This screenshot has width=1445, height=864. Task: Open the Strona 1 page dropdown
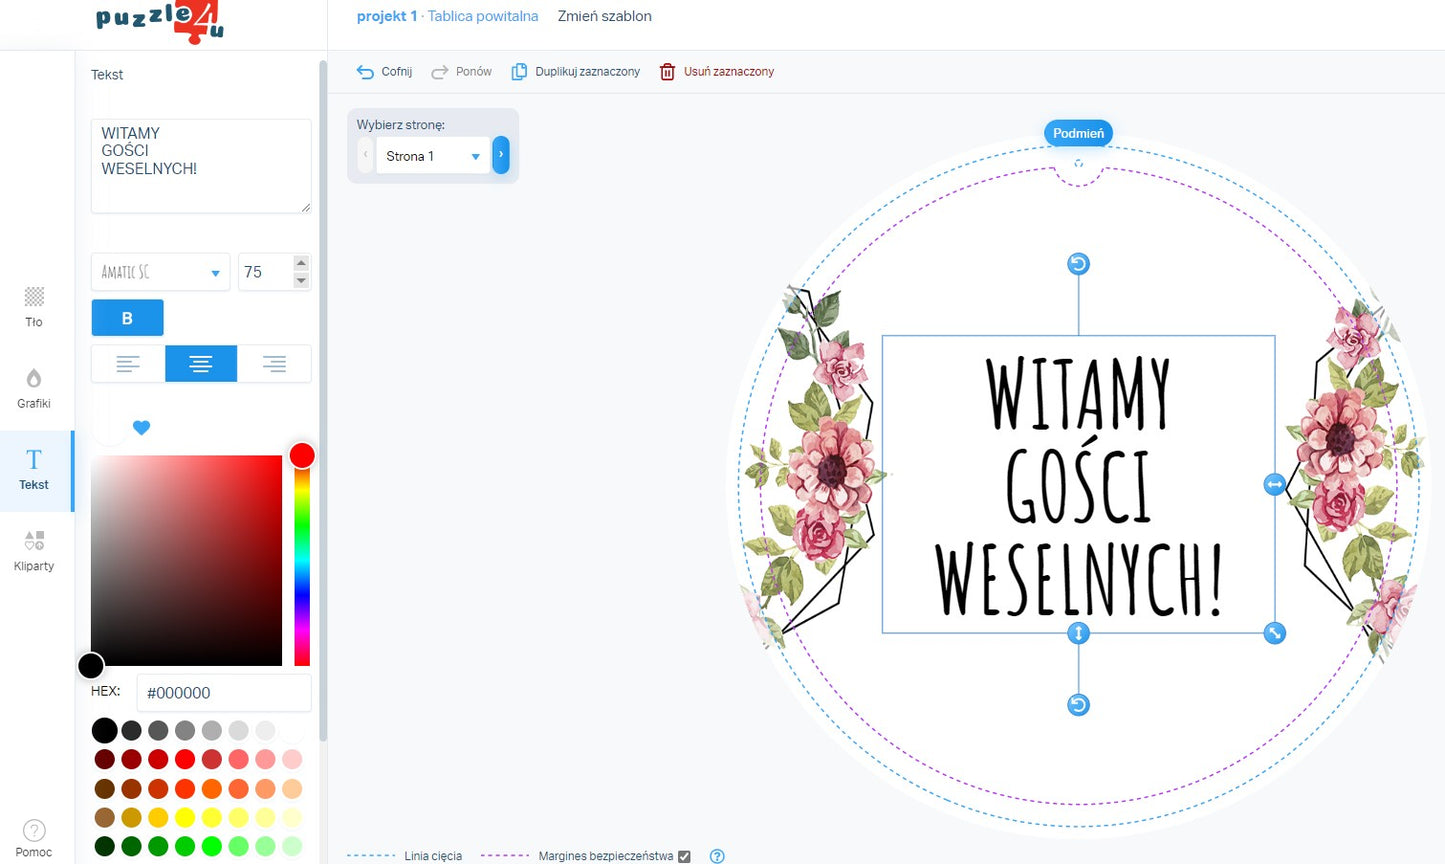[433, 156]
